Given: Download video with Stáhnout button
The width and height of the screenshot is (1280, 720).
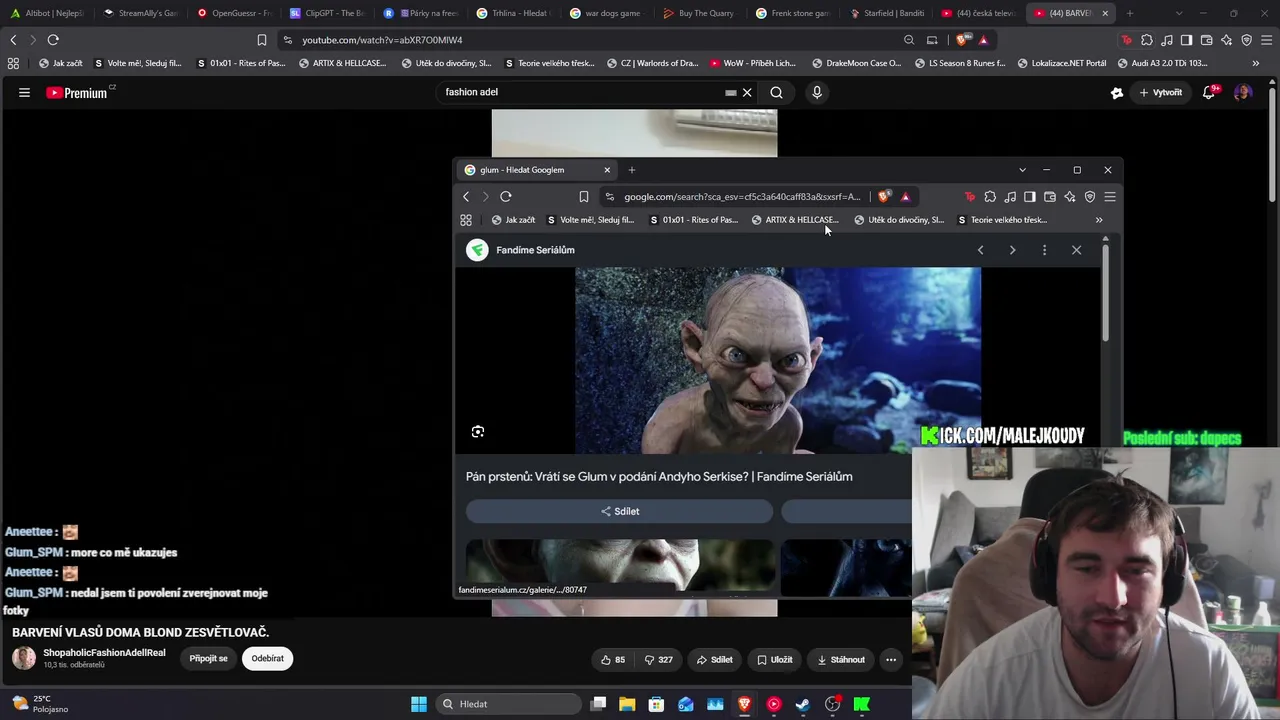Looking at the screenshot, I should click(840, 660).
